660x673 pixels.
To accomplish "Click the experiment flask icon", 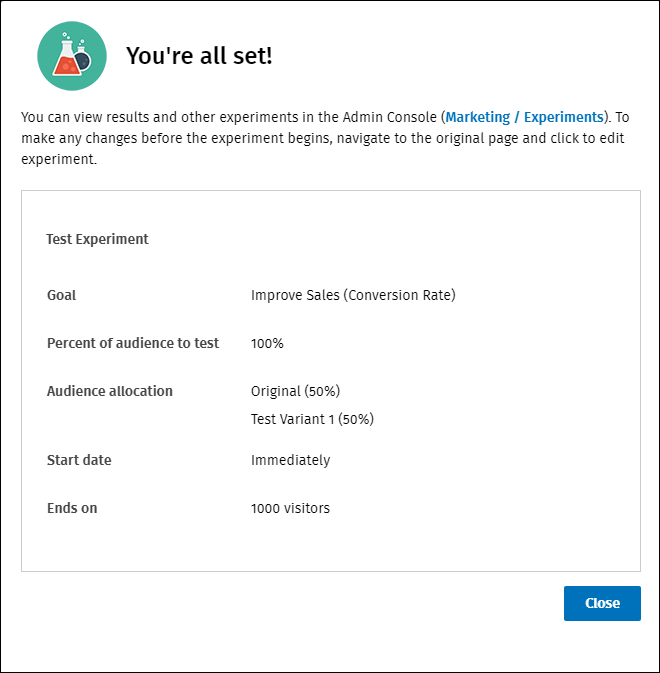I will coord(72,55).
